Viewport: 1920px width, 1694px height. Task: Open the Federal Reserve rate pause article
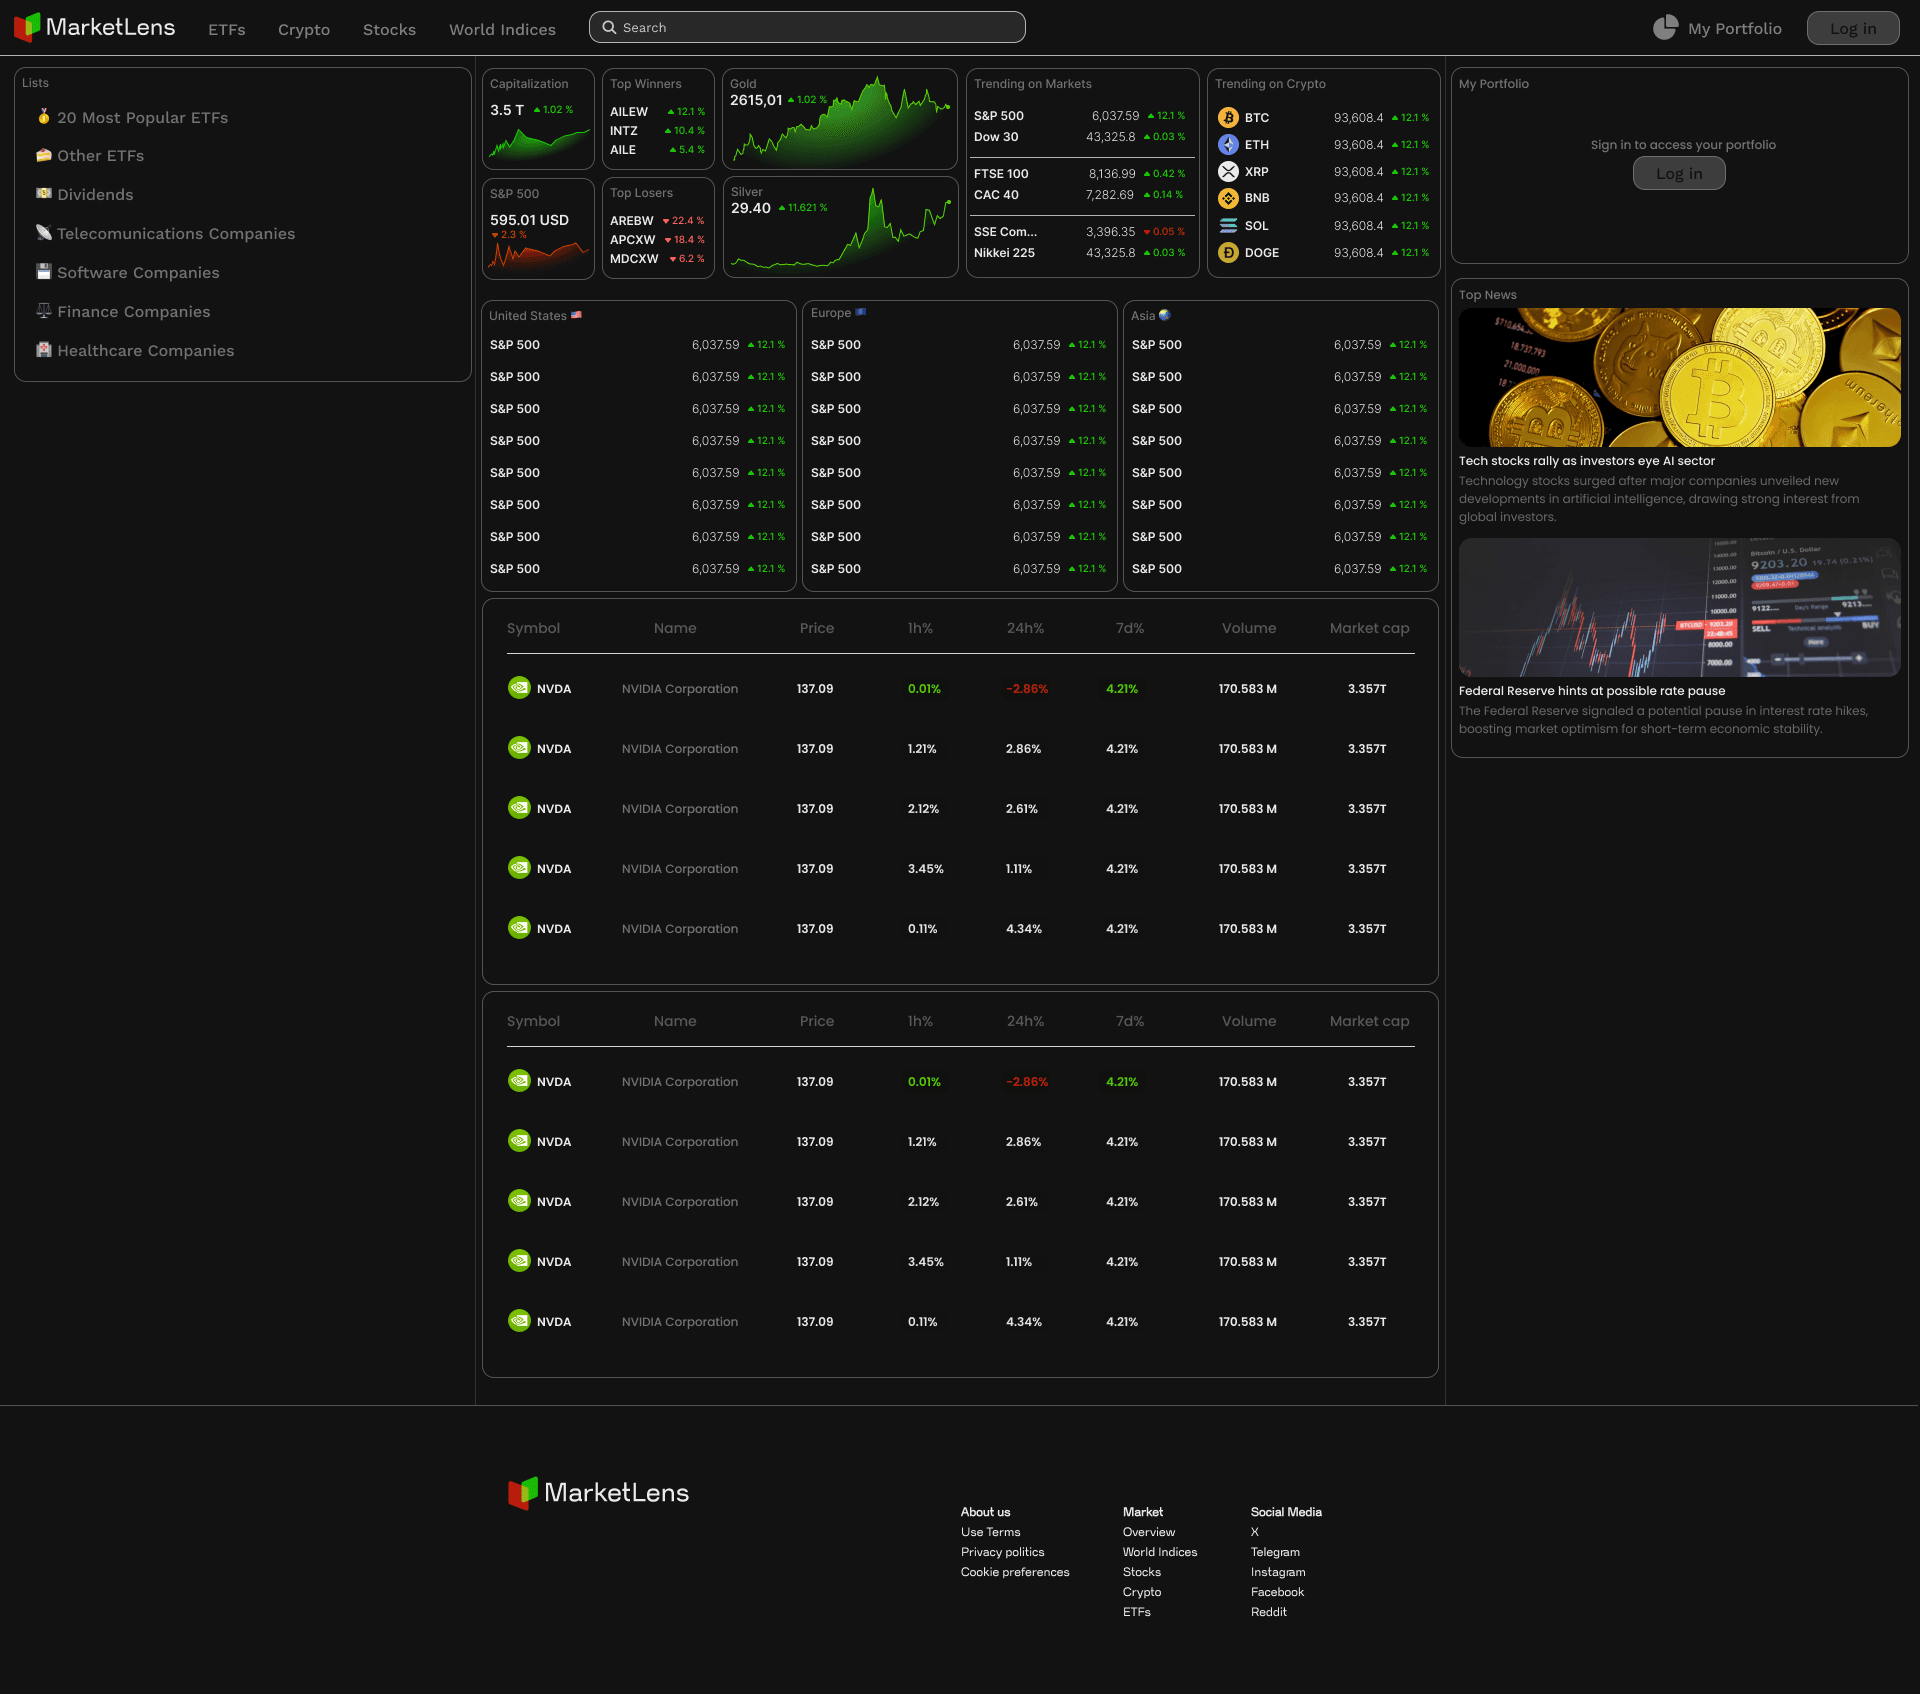click(1592, 690)
